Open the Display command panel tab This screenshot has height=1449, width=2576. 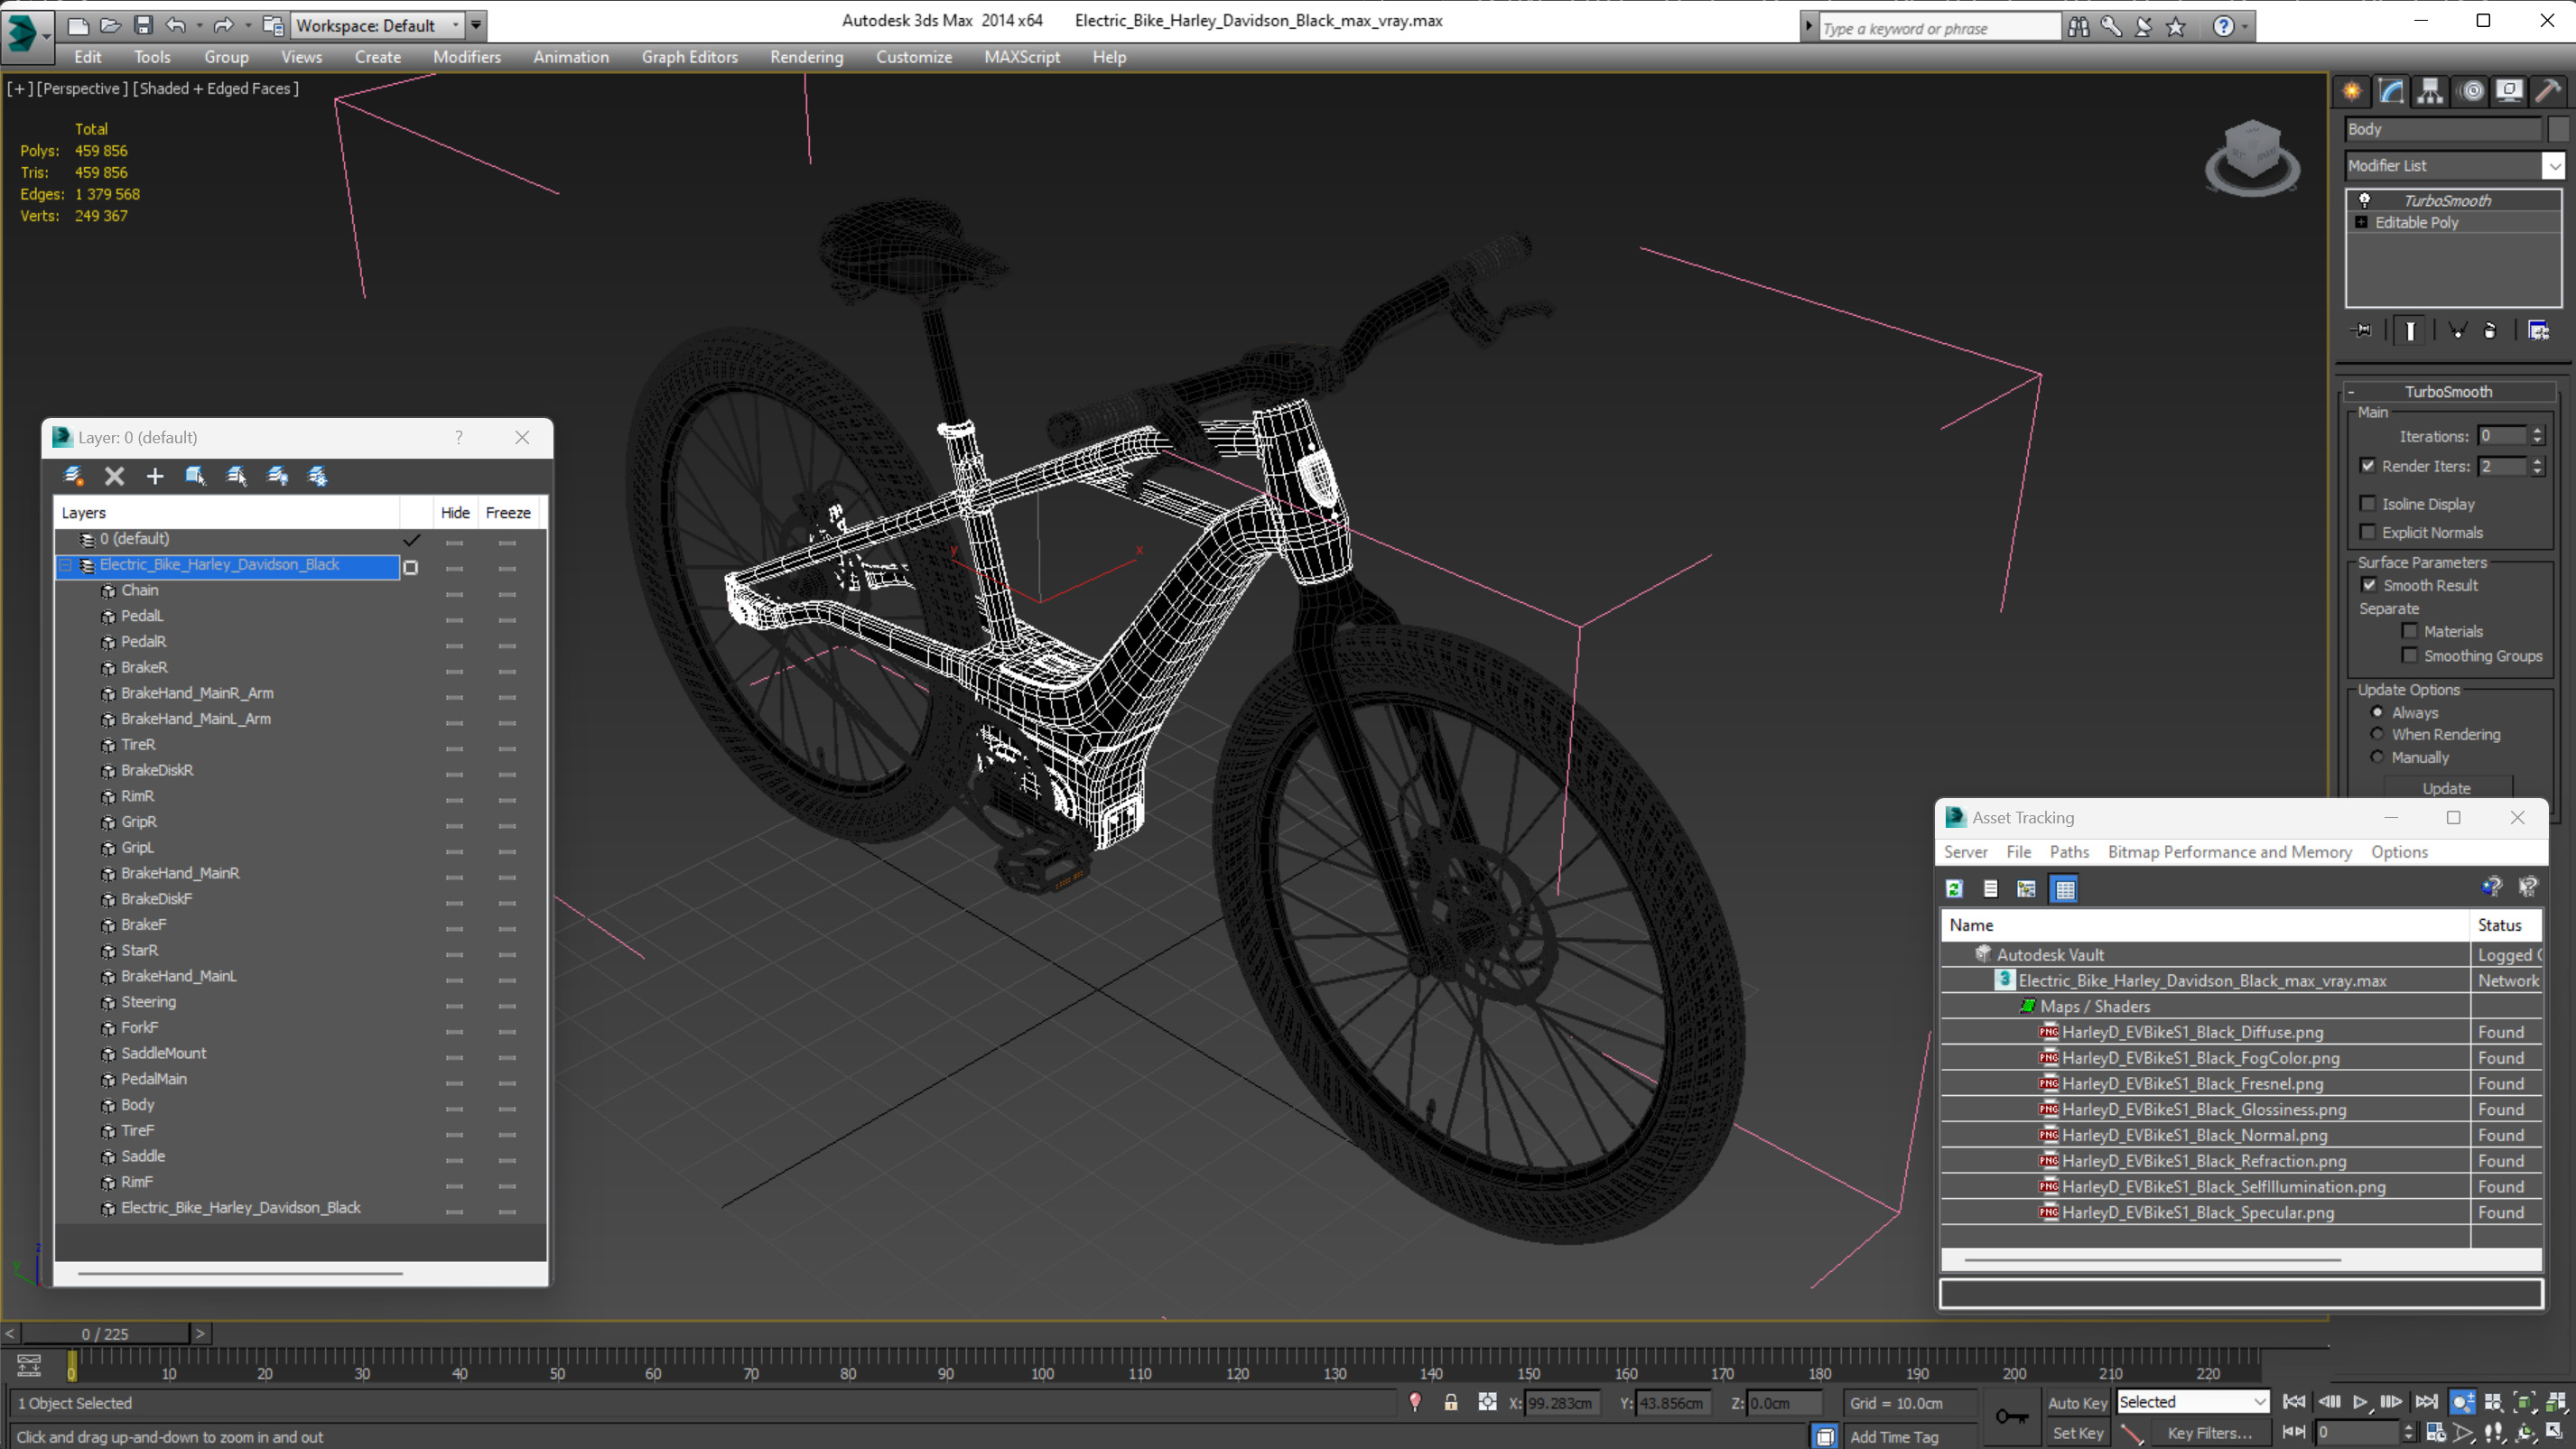(x=2509, y=91)
